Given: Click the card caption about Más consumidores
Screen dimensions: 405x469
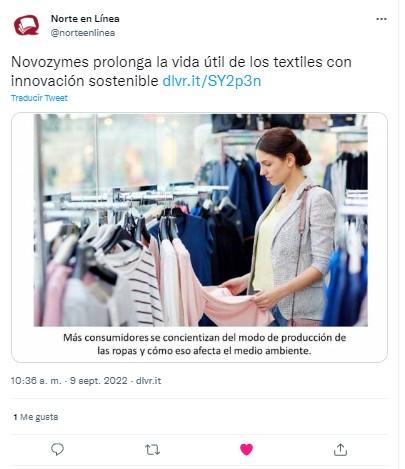Looking at the screenshot, I should pos(204,344).
